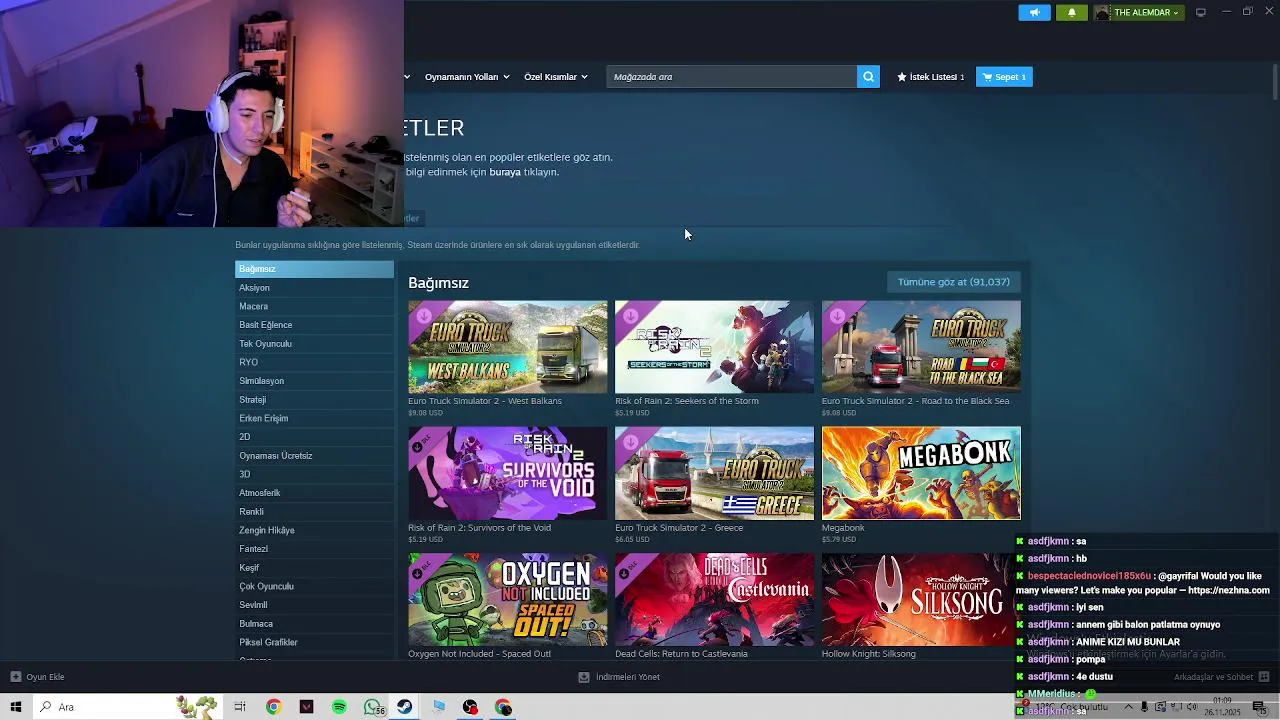1280x720 pixels.
Task: Expand Özel Kısımlar menu
Action: pyautogui.click(x=556, y=77)
